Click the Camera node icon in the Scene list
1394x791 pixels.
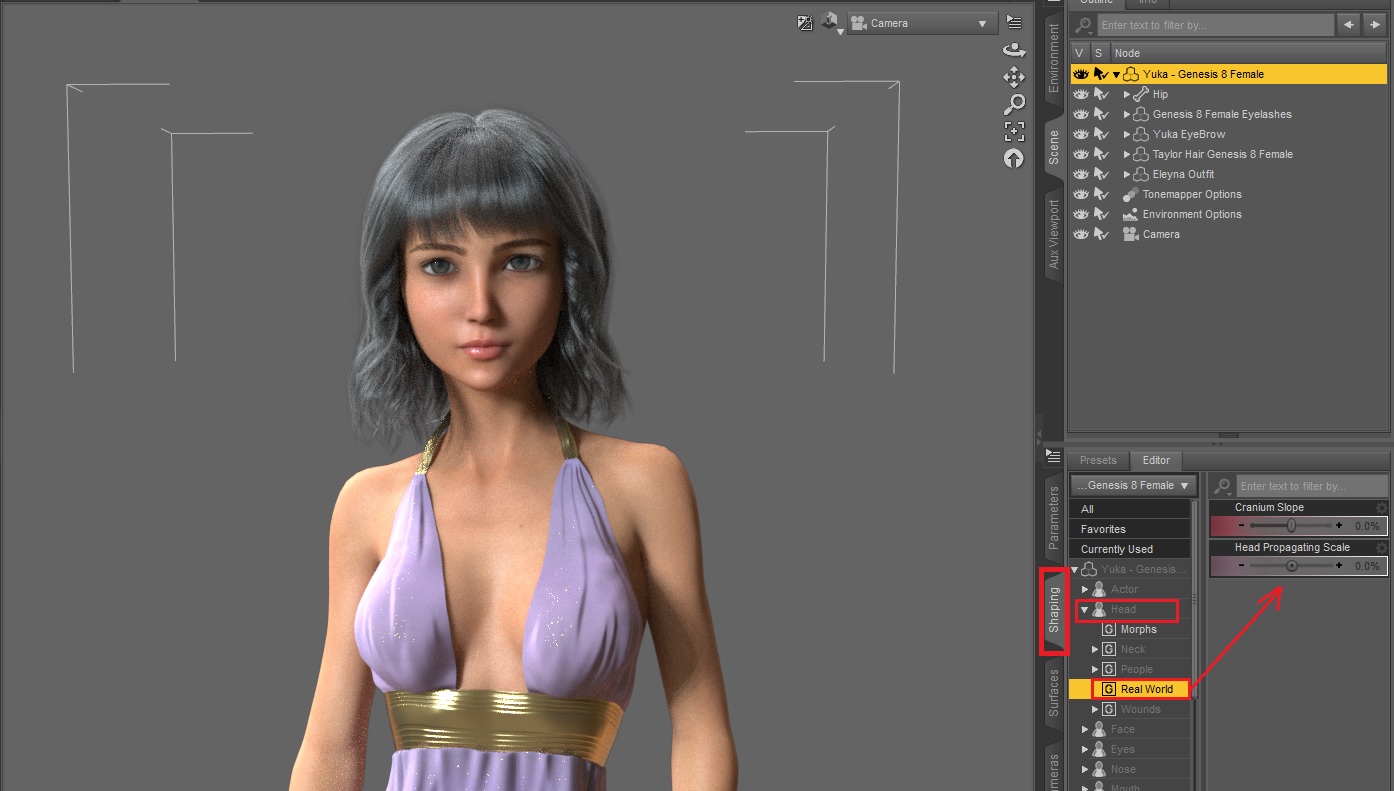[1131, 234]
